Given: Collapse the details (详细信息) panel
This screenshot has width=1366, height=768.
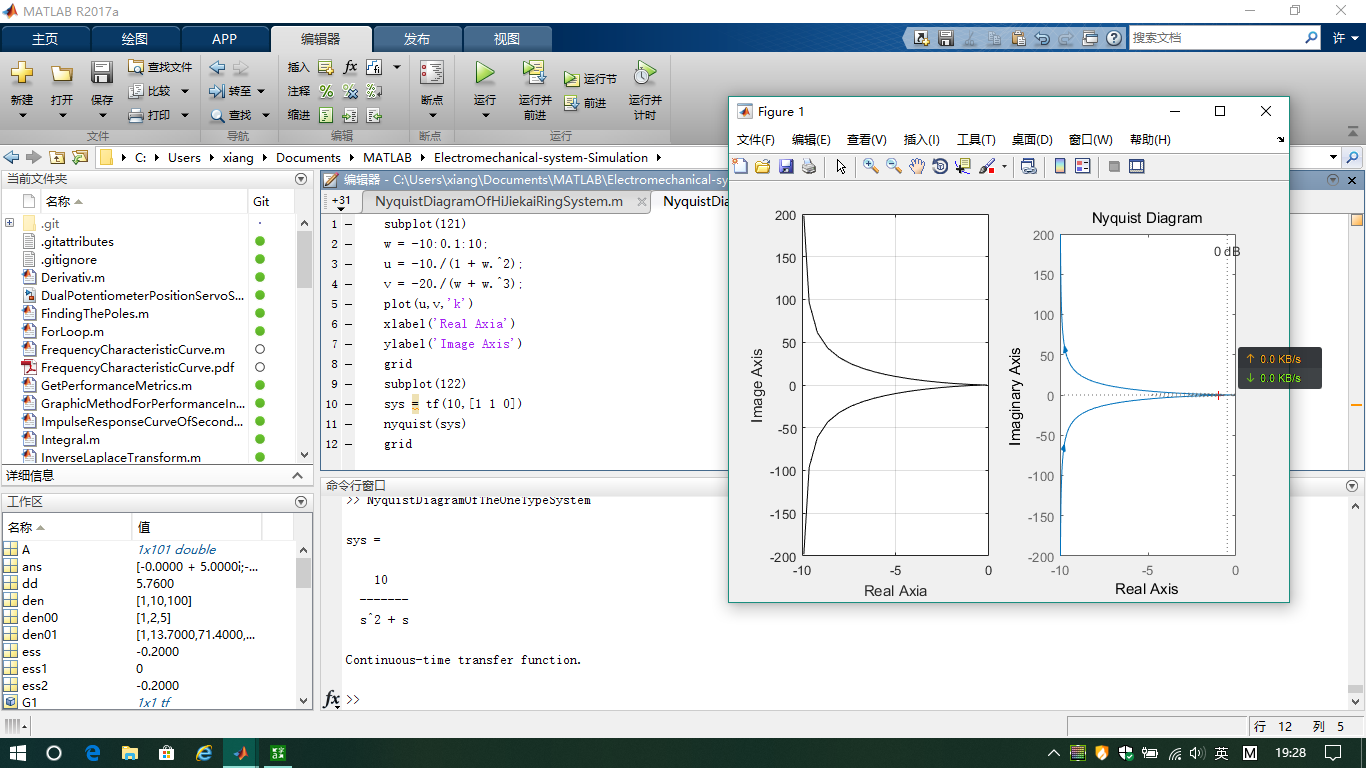Looking at the screenshot, I should (297, 476).
